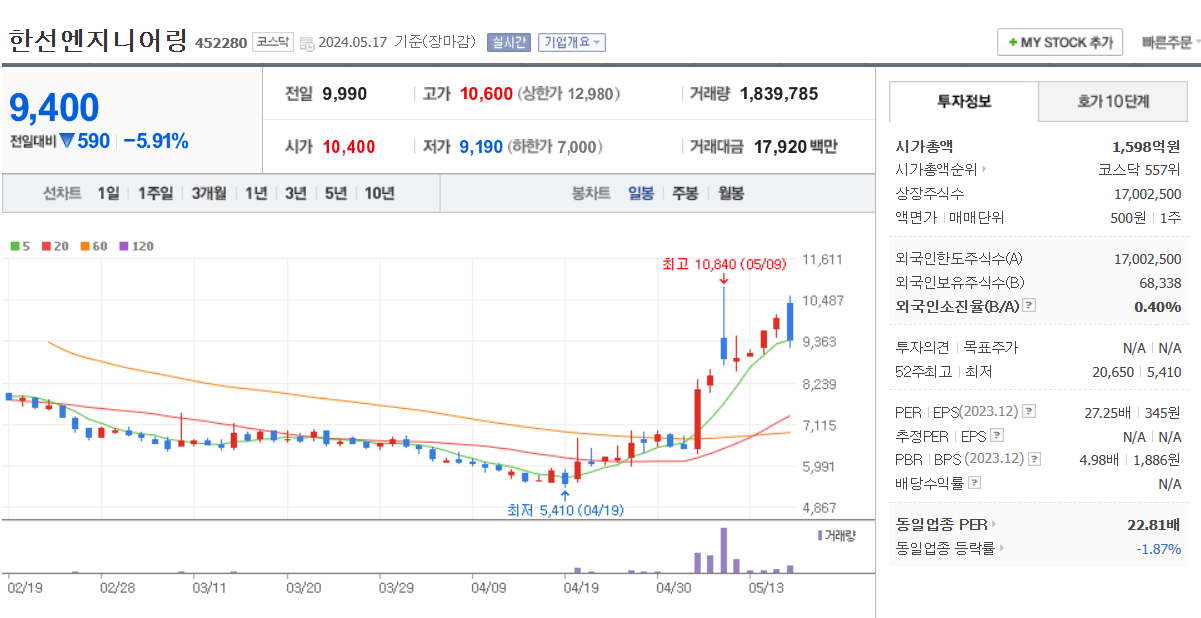Expand the 빠른주문 dropdown
The height and width of the screenshot is (618, 1201).
pos(1171,43)
